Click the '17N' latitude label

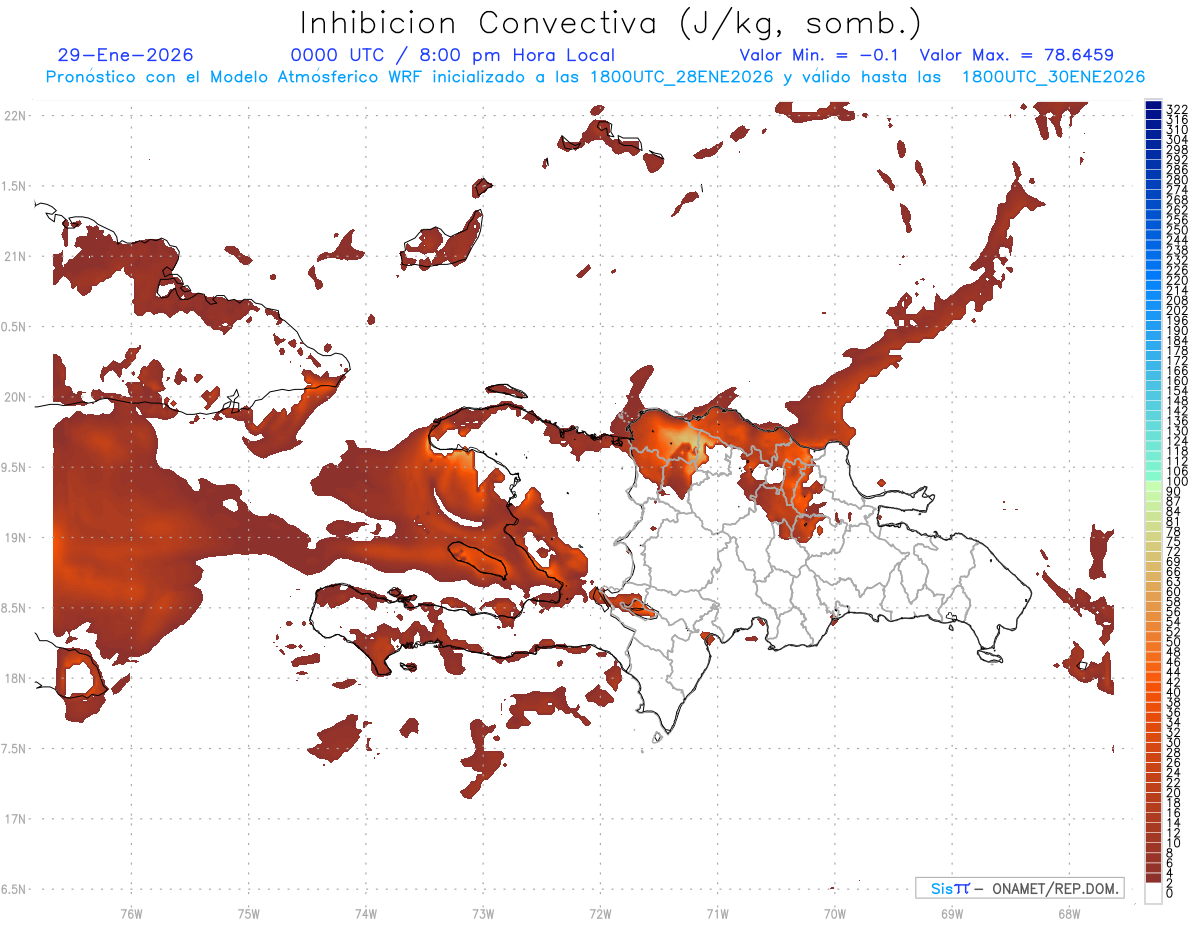point(15,820)
